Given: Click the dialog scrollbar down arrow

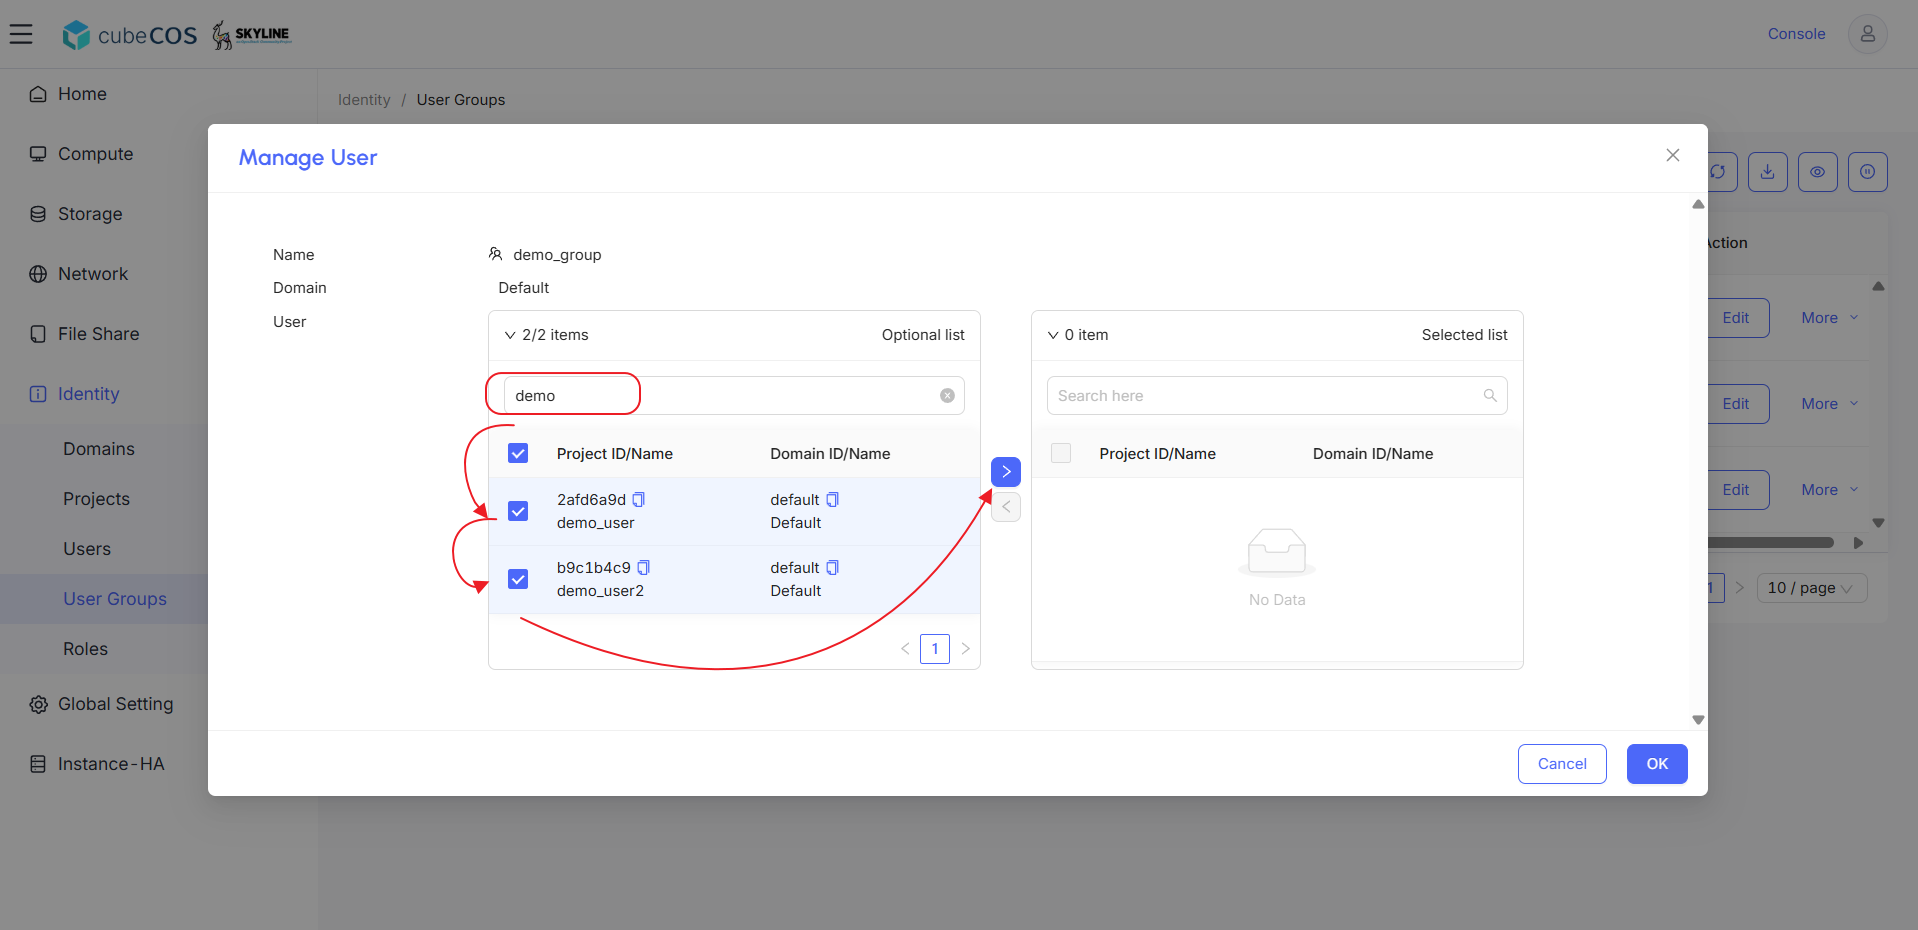Looking at the screenshot, I should point(1698,720).
